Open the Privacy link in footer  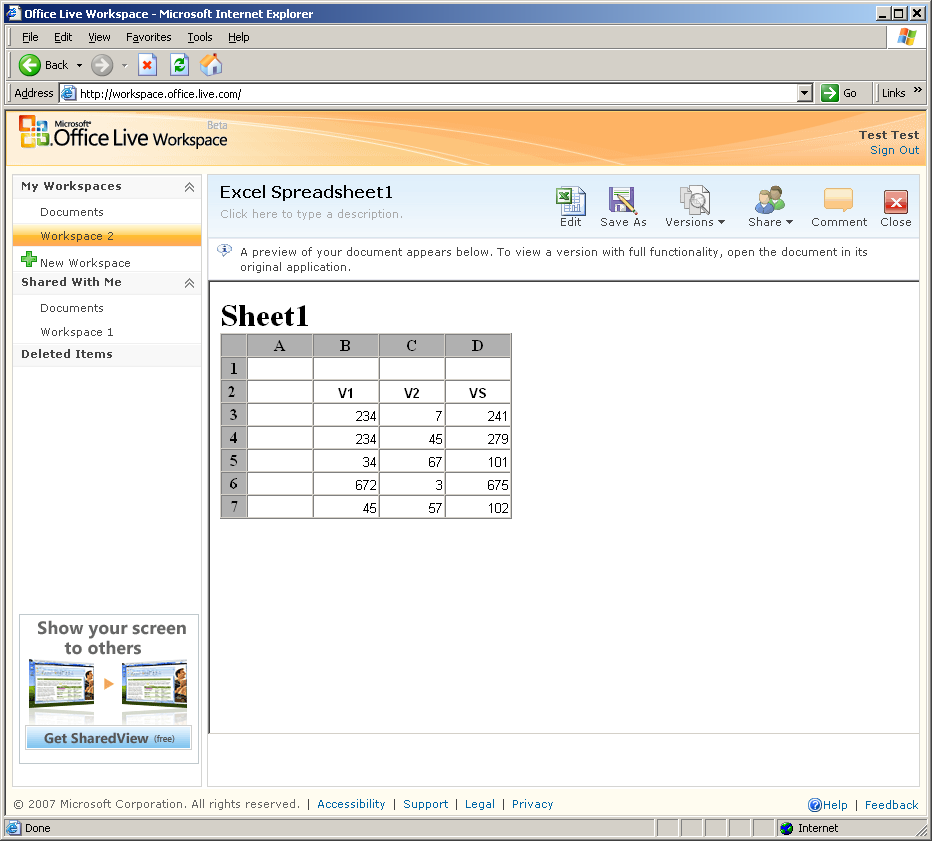click(533, 804)
